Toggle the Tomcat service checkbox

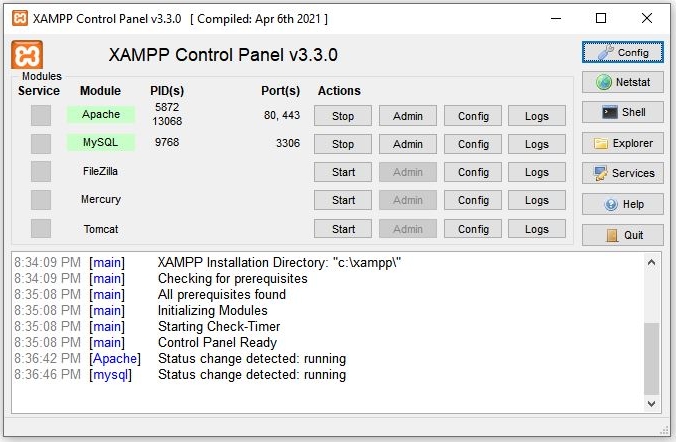coord(41,229)
